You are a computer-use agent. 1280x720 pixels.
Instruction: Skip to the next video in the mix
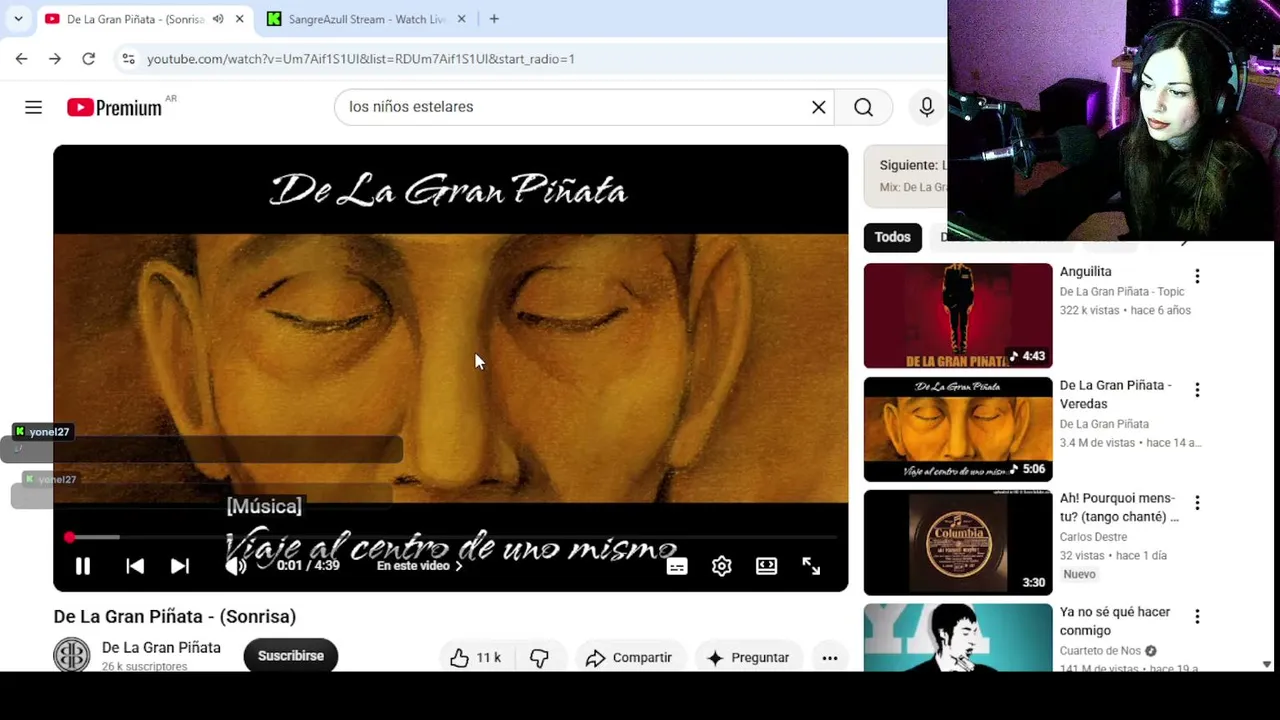180,566
